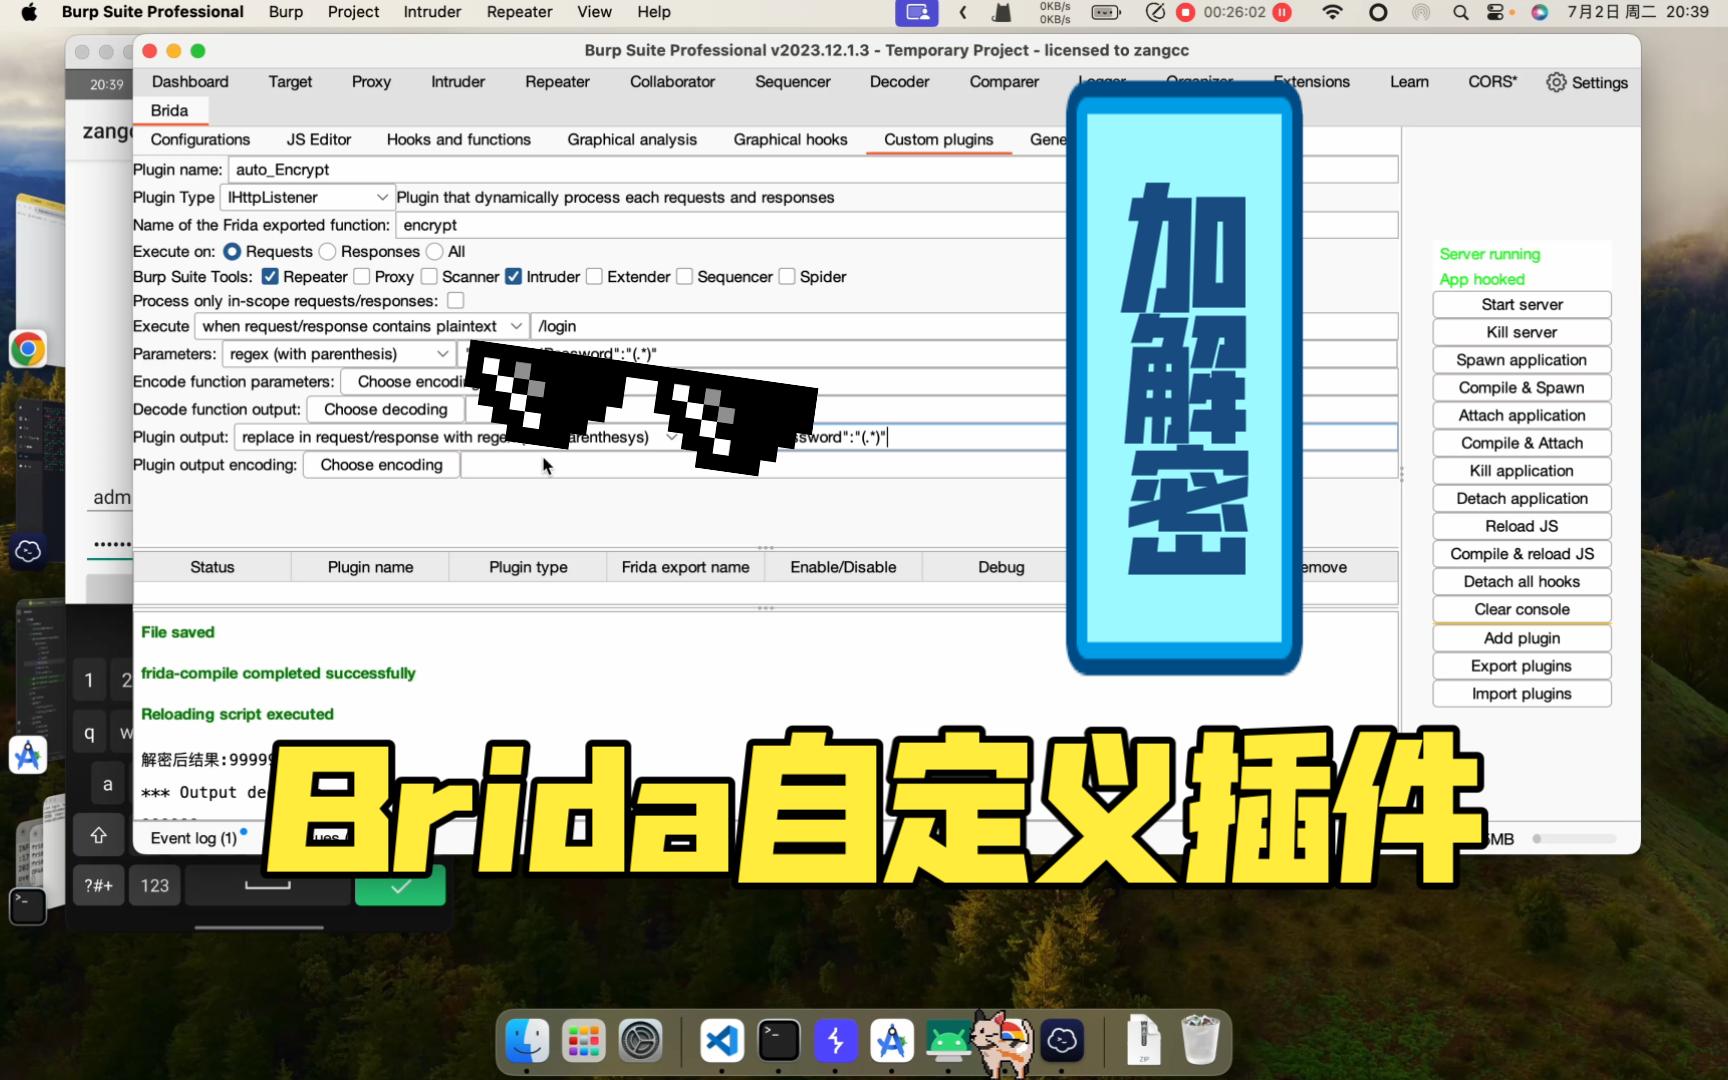The height and width of the screenshot is (1080, 1728).
Task: Switch to the Dashboard tab
Action: tap(190, 82)
